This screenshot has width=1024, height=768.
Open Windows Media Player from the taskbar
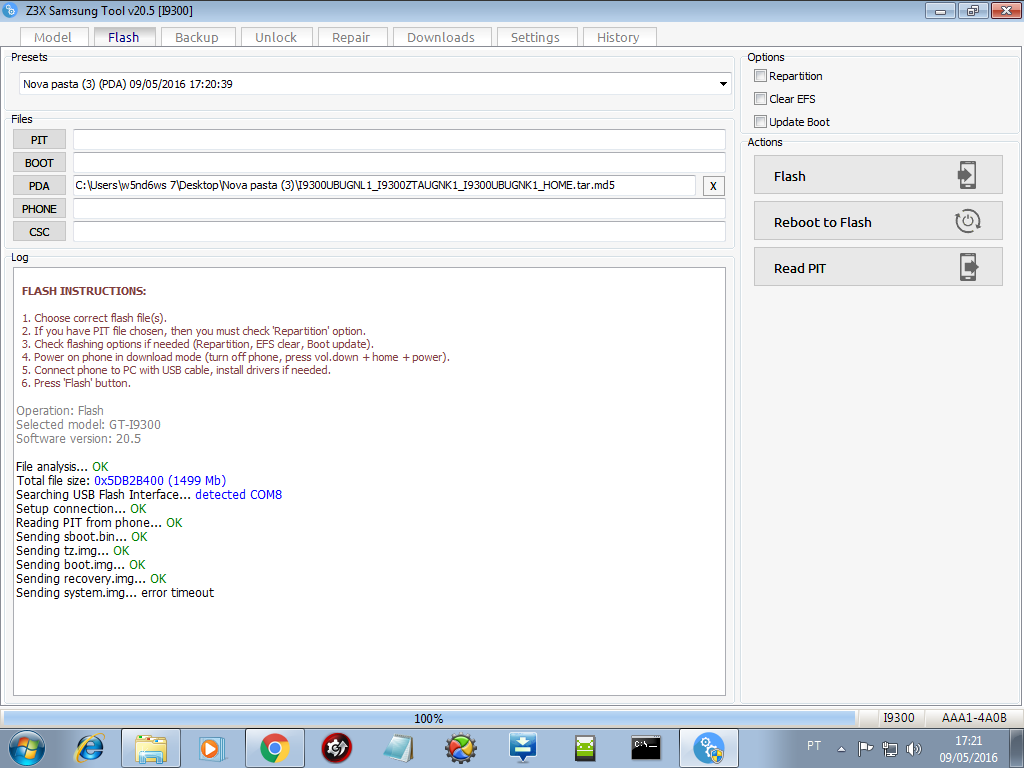pos(212,748)
